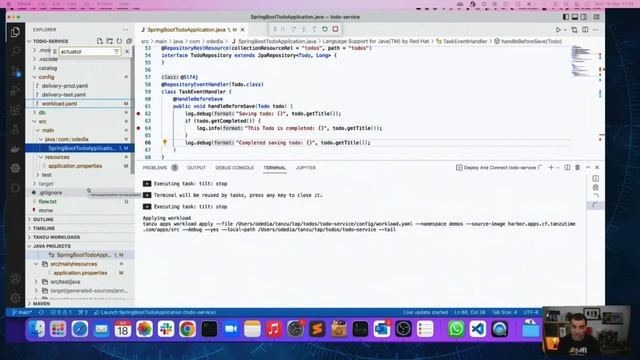Open run button dropdown arrow
This screenshot has height=360, width=640.
[x=565, y=30]
